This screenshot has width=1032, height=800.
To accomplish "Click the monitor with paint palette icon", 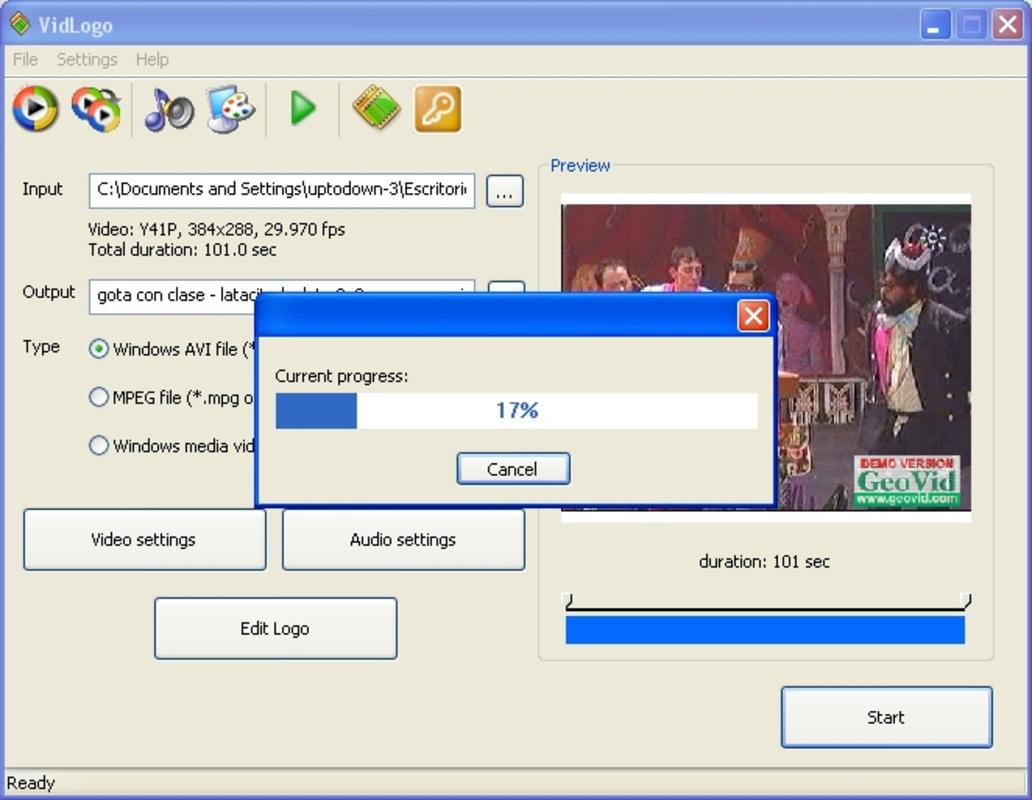I will 230,109.
